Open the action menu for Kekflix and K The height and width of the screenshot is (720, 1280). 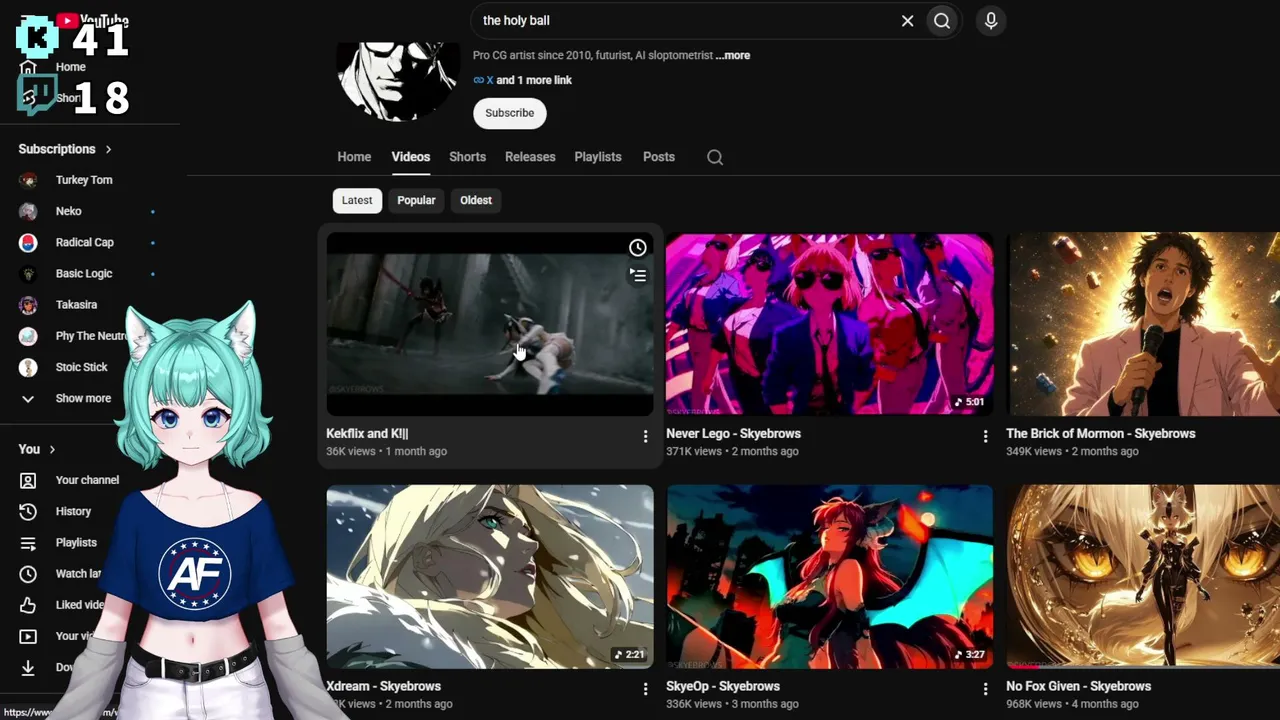pyautogui.click(x=645, y=436)
